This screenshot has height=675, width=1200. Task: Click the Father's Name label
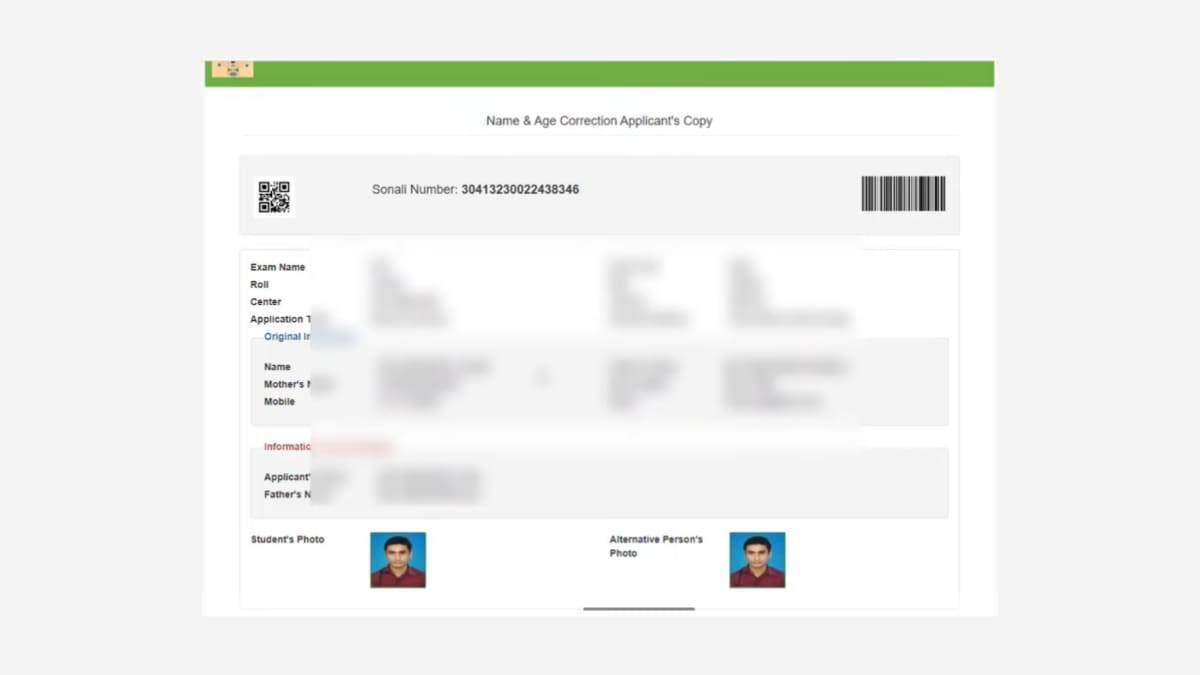pyautogui.click(x=288, y=495)
